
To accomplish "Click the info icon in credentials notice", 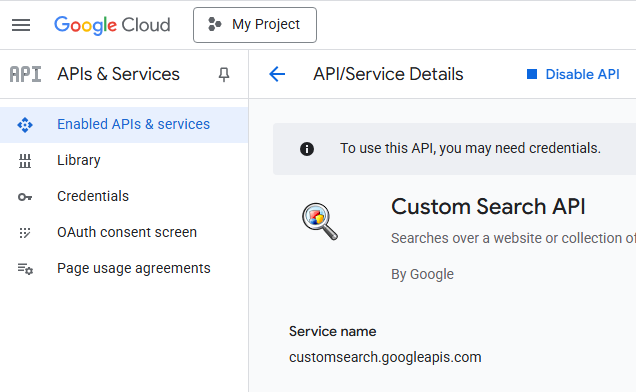I will click(307, 149).
